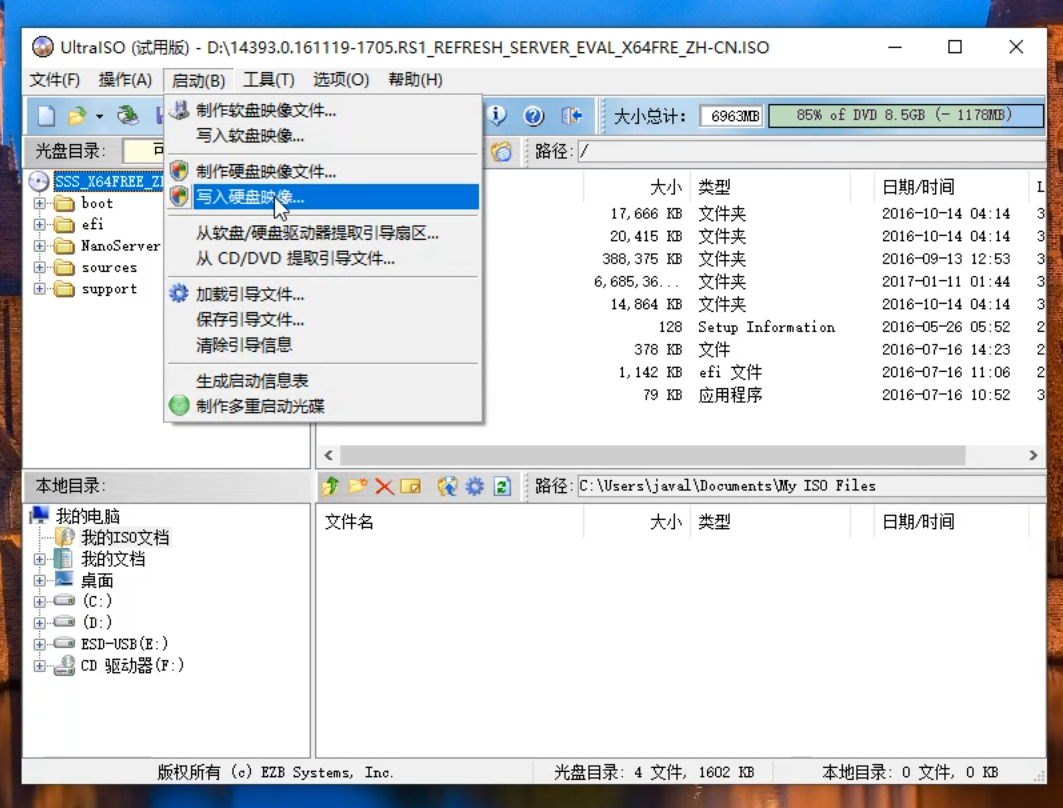Click the upper 路径 field showing /
Screen dimensions: 1063x808
[811, 151]
